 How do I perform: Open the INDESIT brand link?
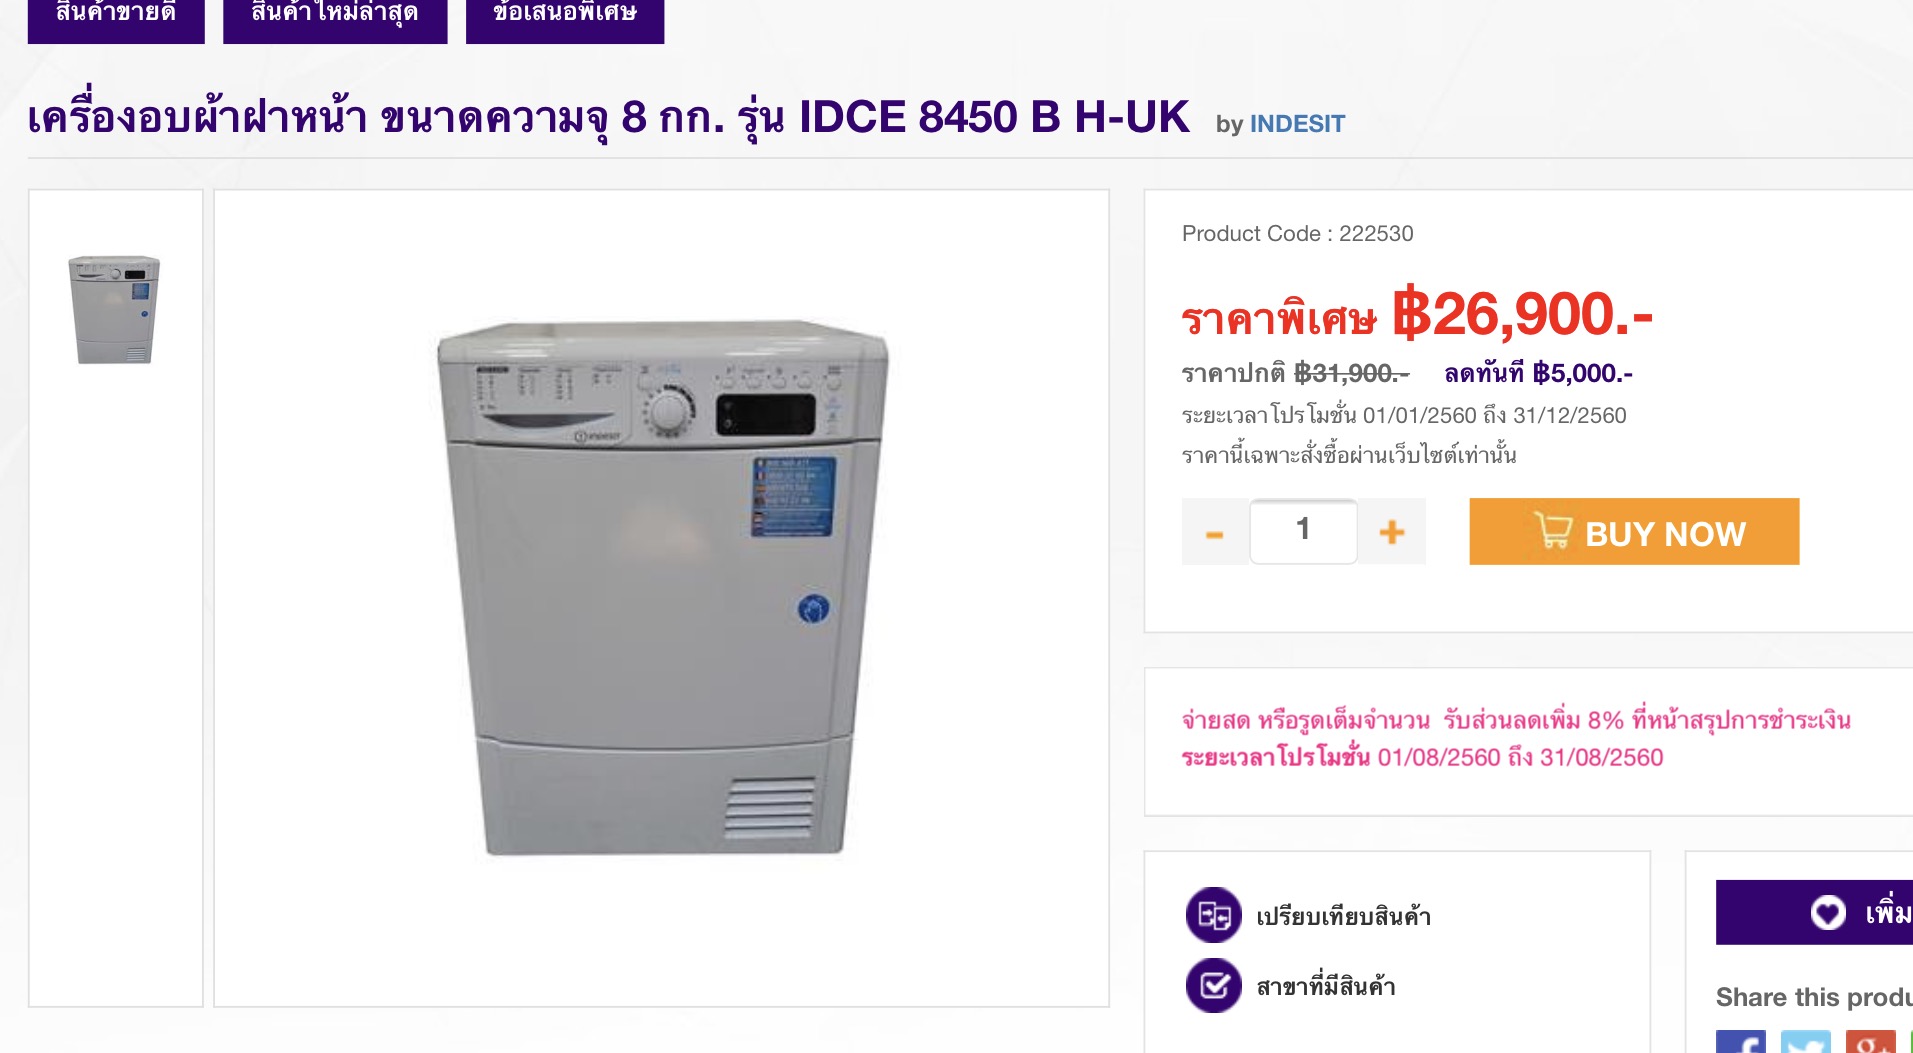click(x=1297, y=124)
